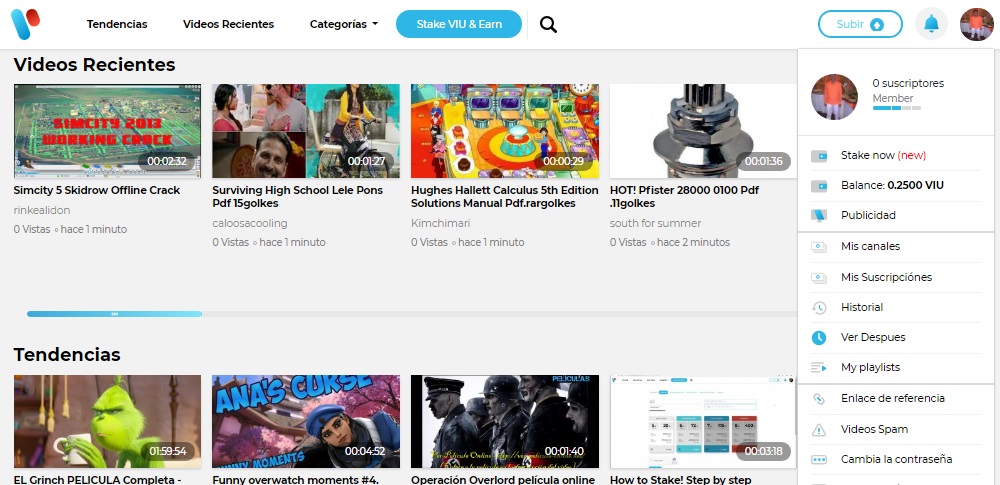Viewport: 1000px width, 485px height.
Task: Open the search magnifier icon
Action: click(x=548, y=24)
